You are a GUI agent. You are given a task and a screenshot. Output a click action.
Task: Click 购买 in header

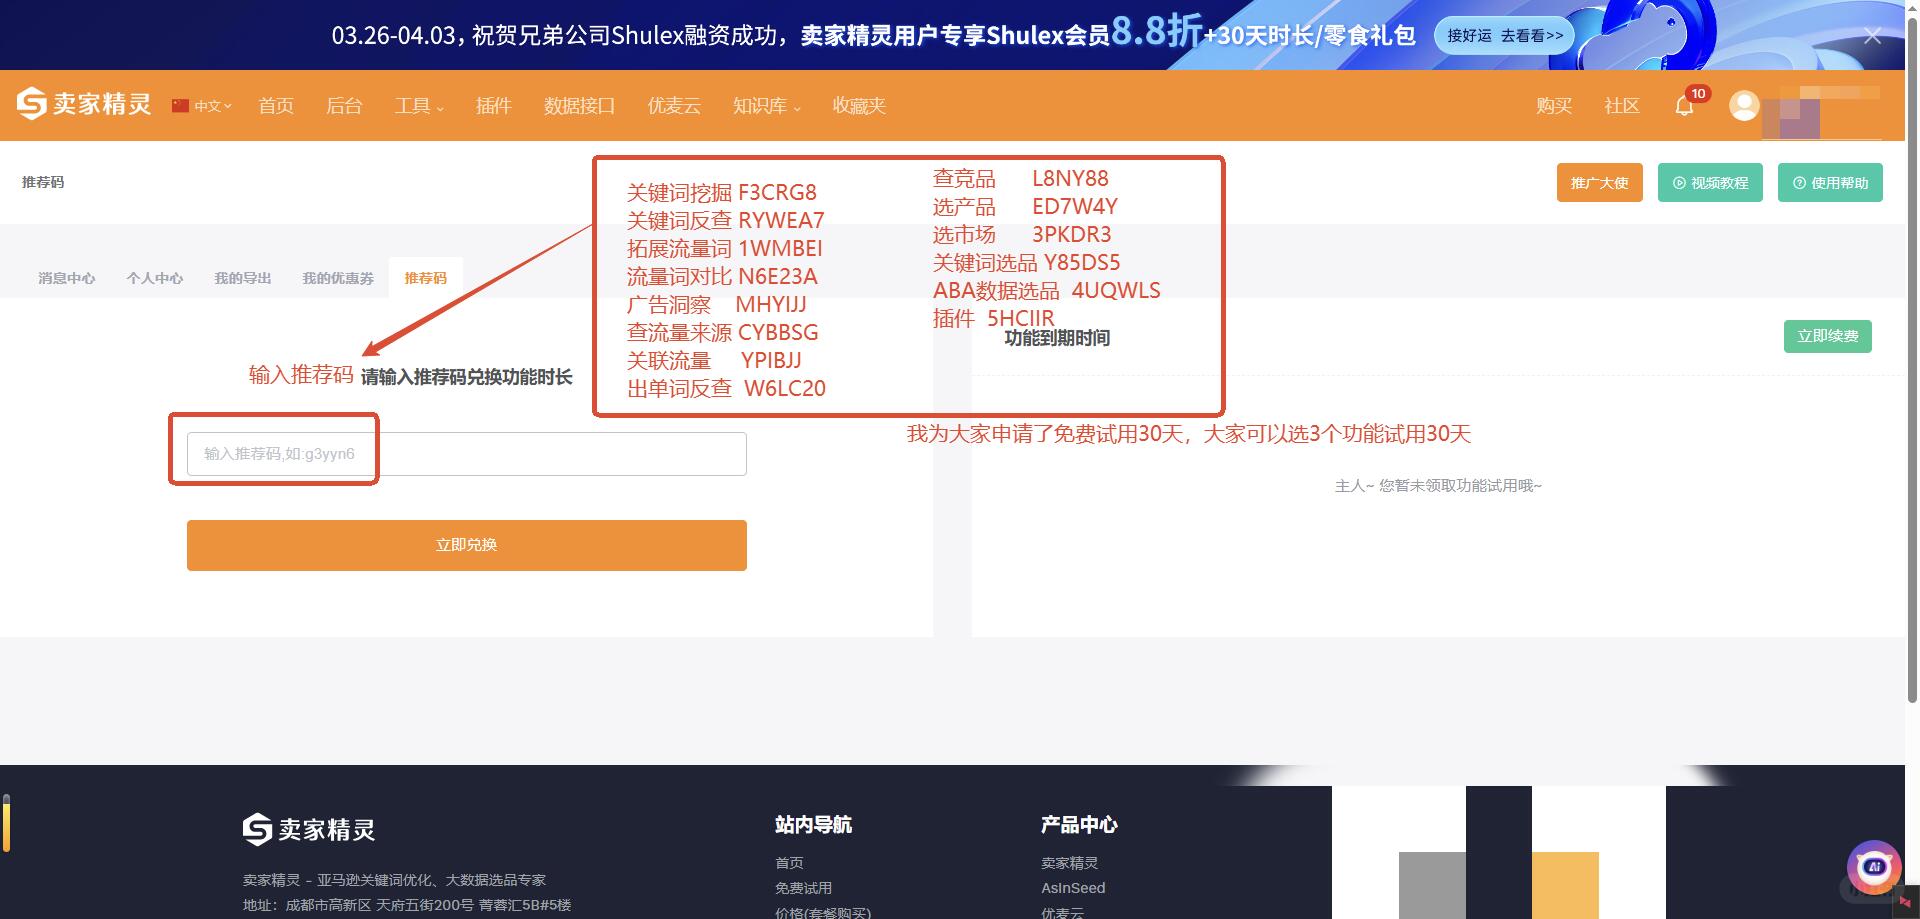[1554, 106]
